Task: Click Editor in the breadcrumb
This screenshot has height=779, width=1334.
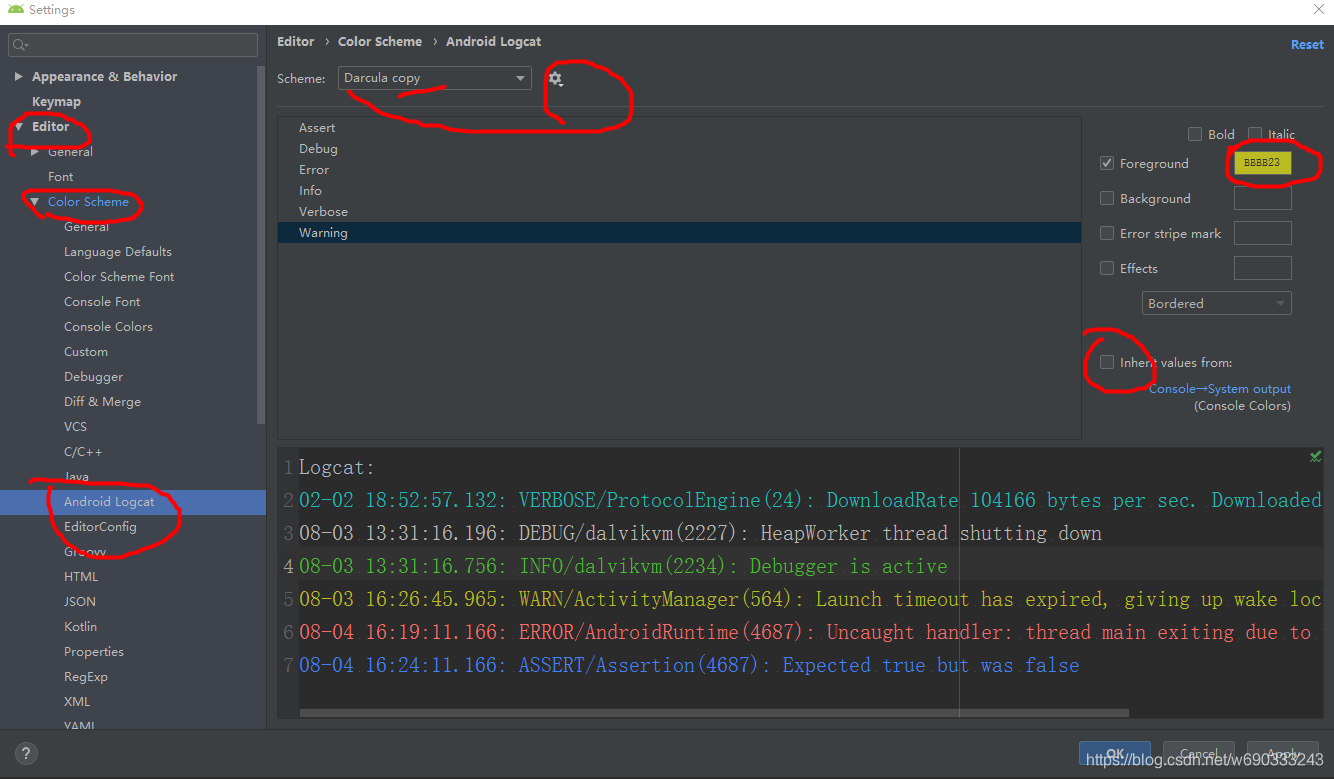Action: 296,41
